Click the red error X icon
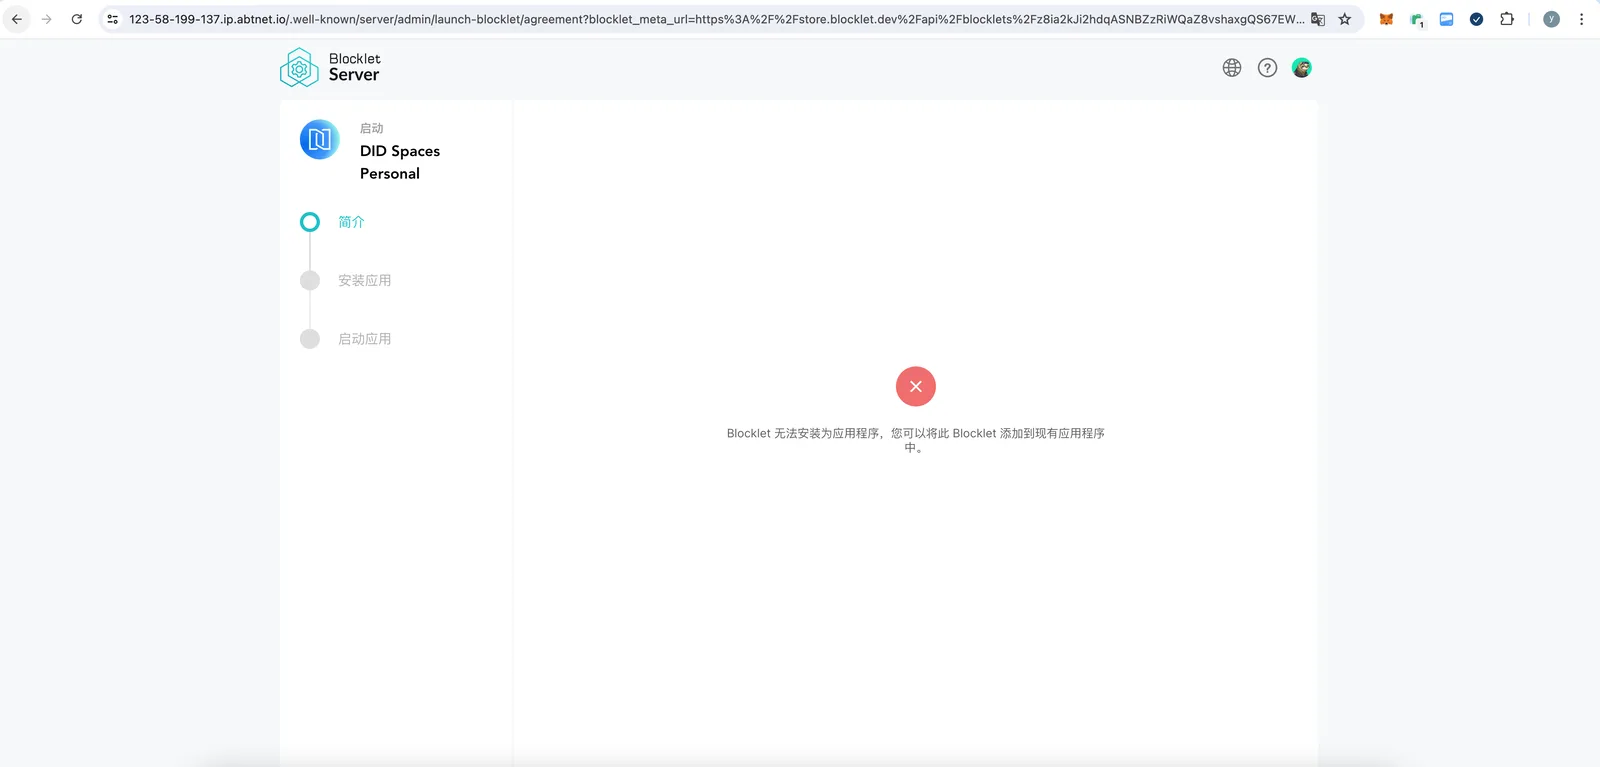 (x=916, y=386)
